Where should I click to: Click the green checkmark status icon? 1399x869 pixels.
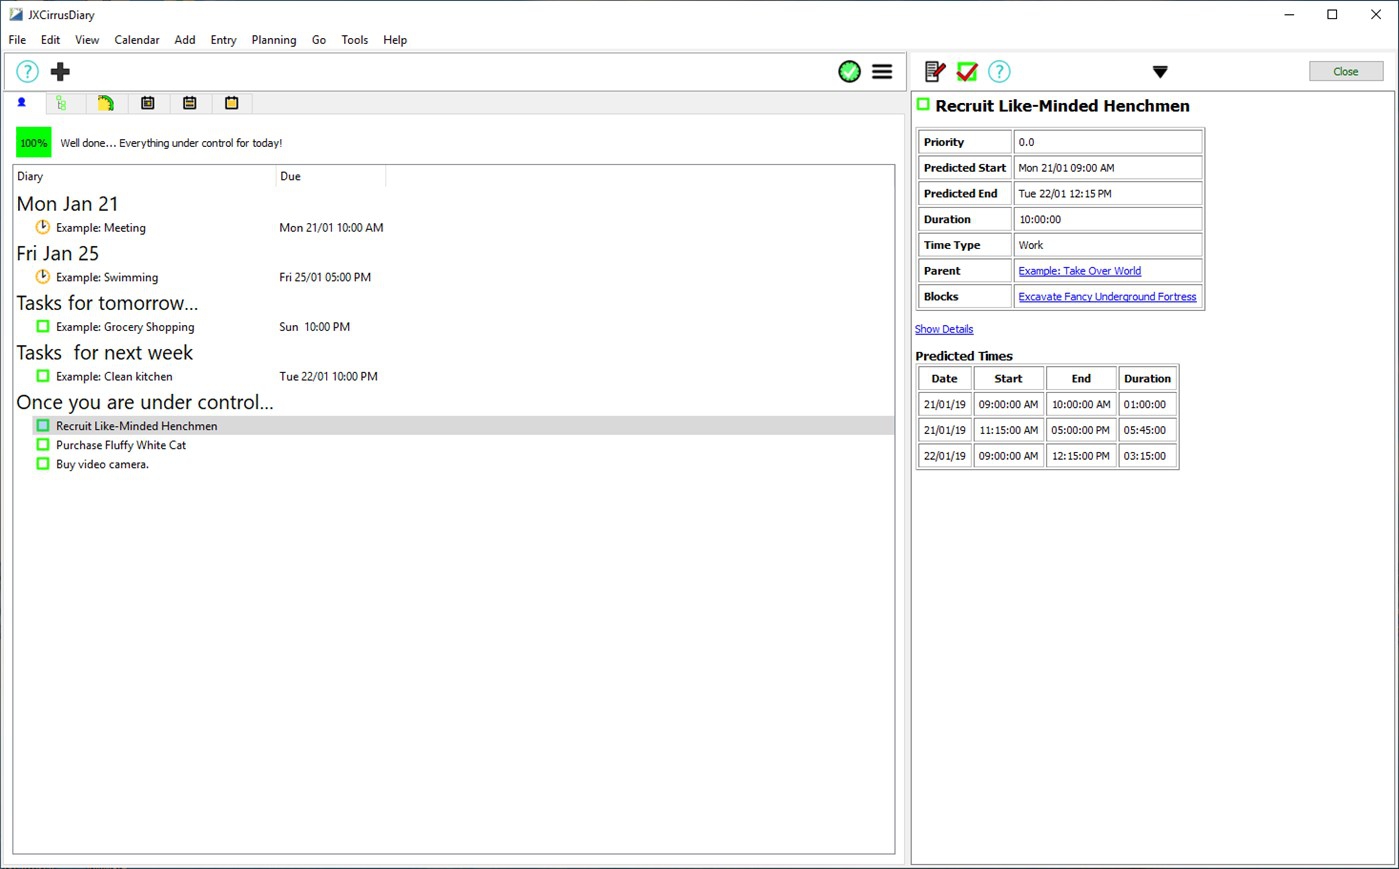point(849,71)
